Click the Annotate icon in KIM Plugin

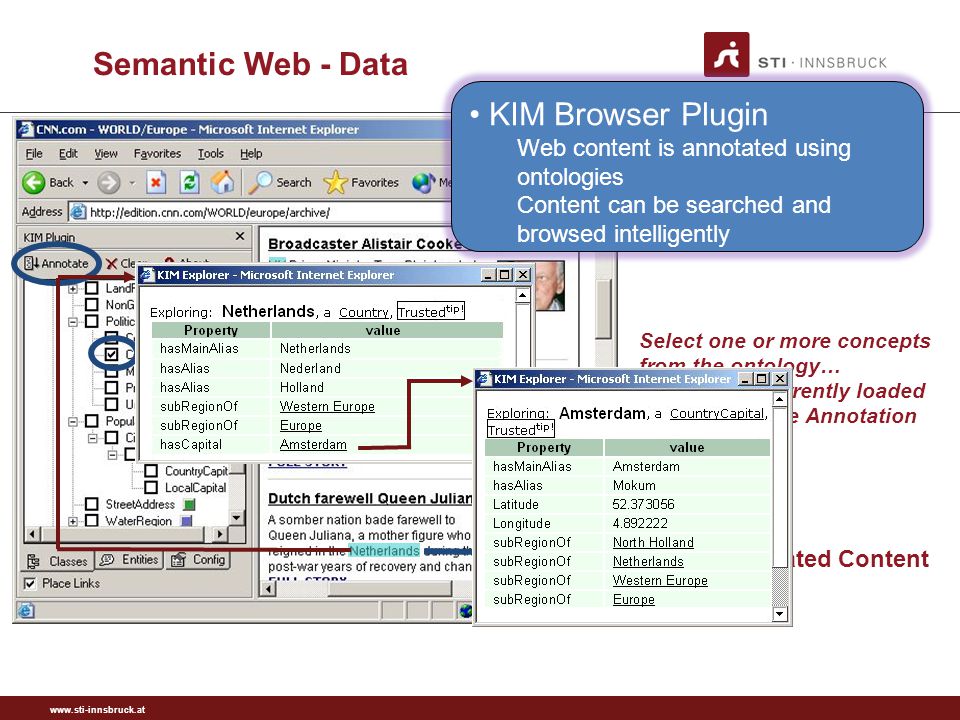31,263
